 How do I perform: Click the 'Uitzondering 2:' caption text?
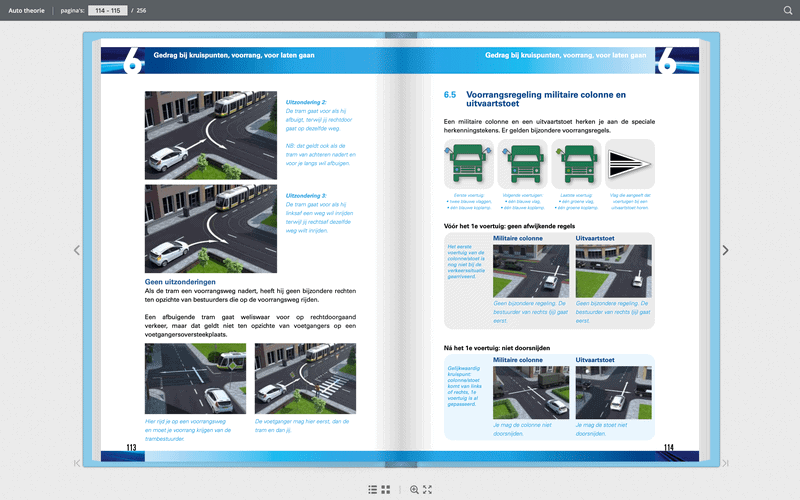coord(306,102)
